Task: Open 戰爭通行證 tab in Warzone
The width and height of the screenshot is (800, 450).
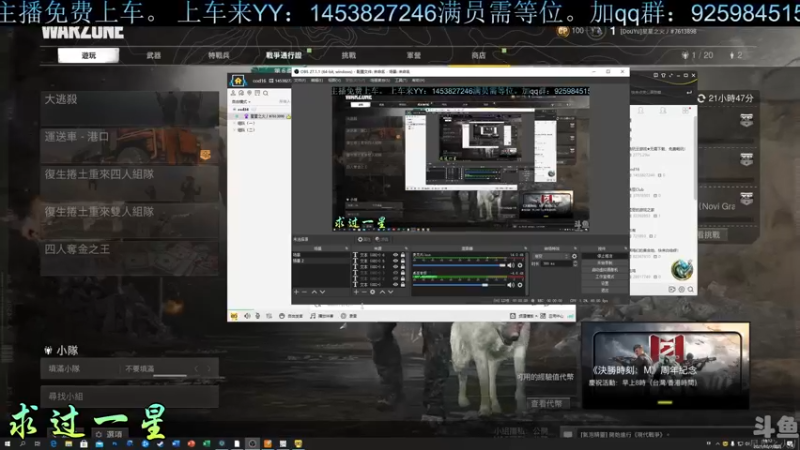Action: point(284,55)
